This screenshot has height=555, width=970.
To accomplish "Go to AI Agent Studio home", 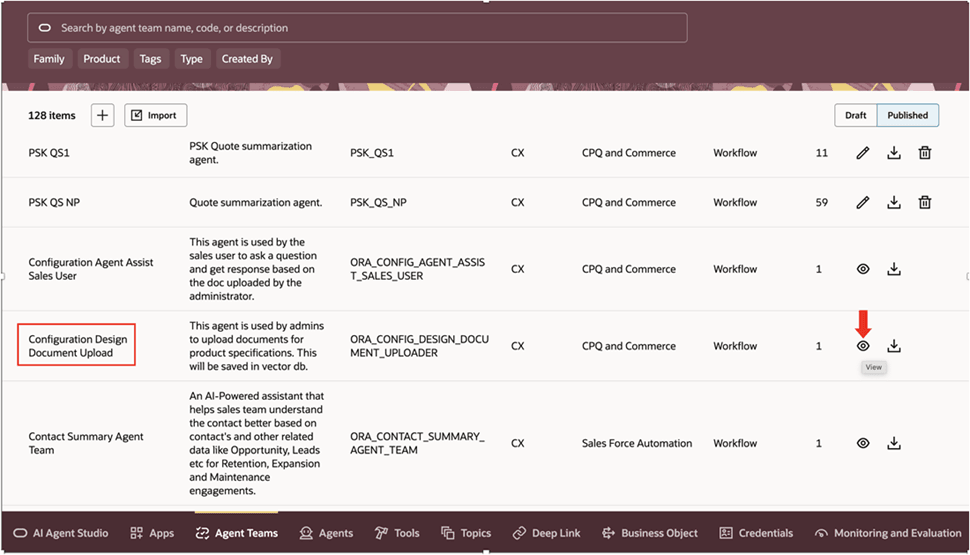I will coord(61,533).
